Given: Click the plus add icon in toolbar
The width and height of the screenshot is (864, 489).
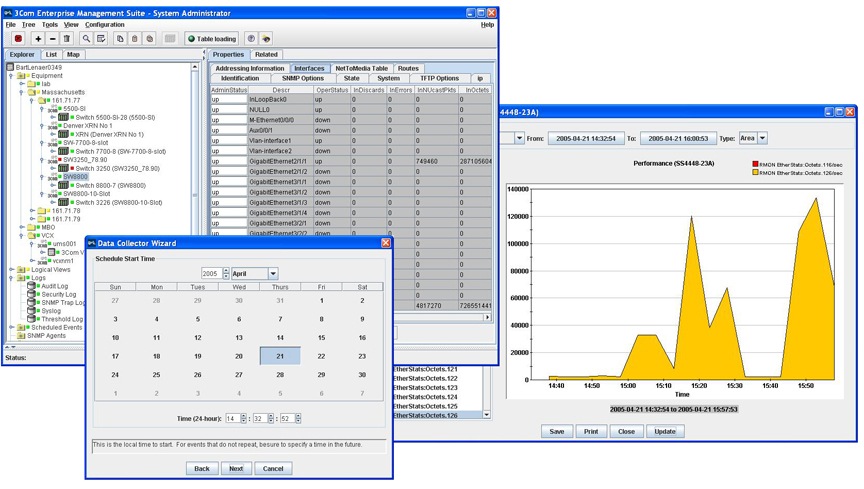Looking at the screenshot, I should 38,39.
